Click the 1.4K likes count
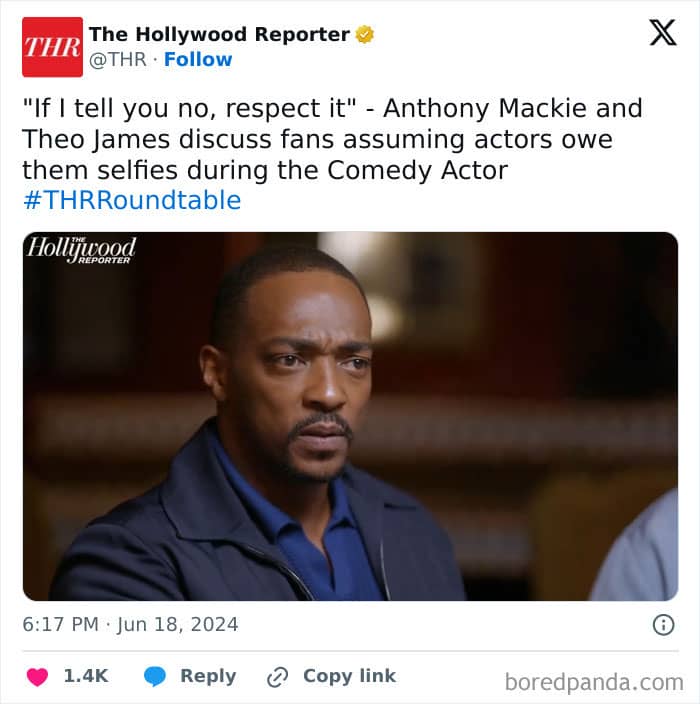 (x=86, y=676)
